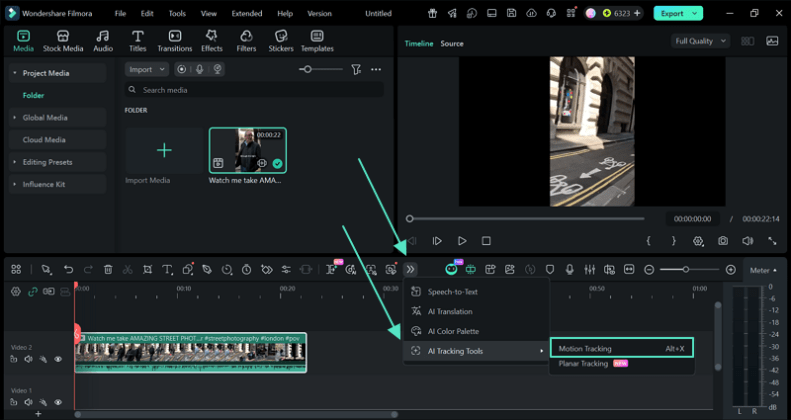This screenshot has height=420, width=791.
Task: Switch to the Timeline preview tab
Action: (x=419, y=44)
